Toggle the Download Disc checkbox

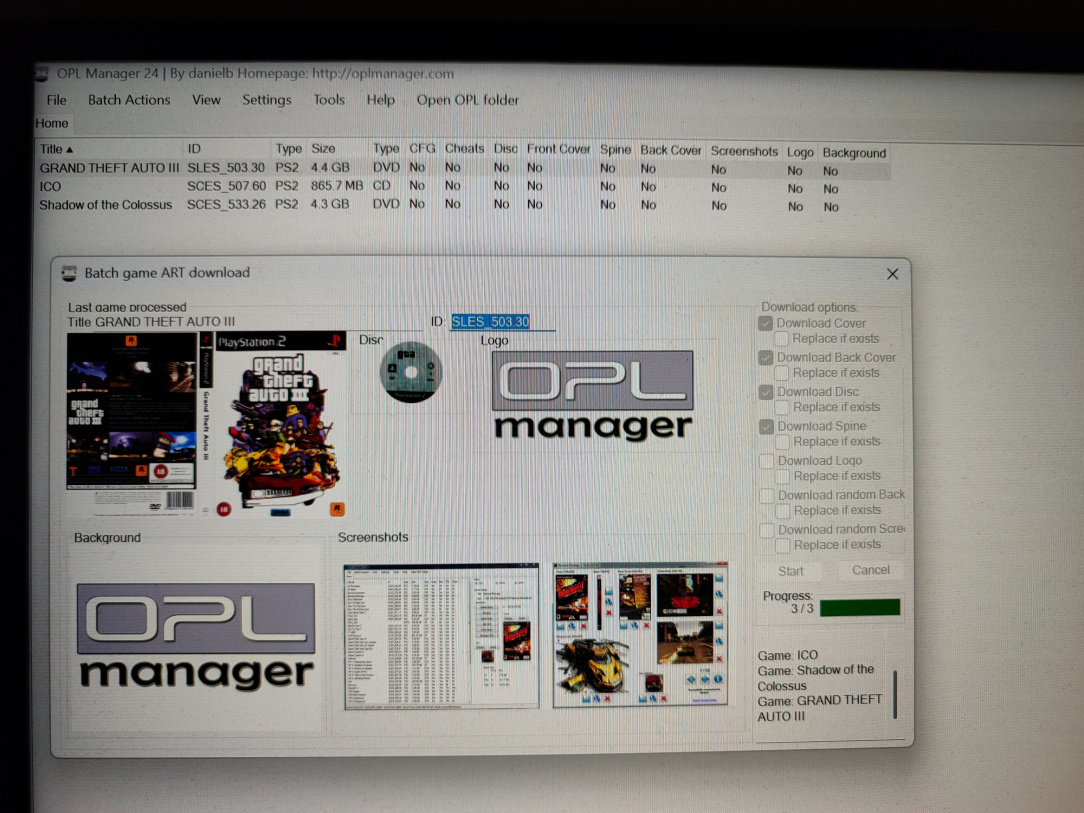point(766,392)
